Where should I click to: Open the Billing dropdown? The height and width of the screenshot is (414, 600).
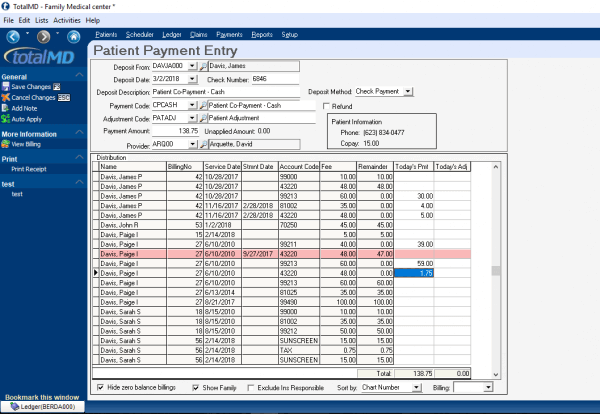[488, 388]
